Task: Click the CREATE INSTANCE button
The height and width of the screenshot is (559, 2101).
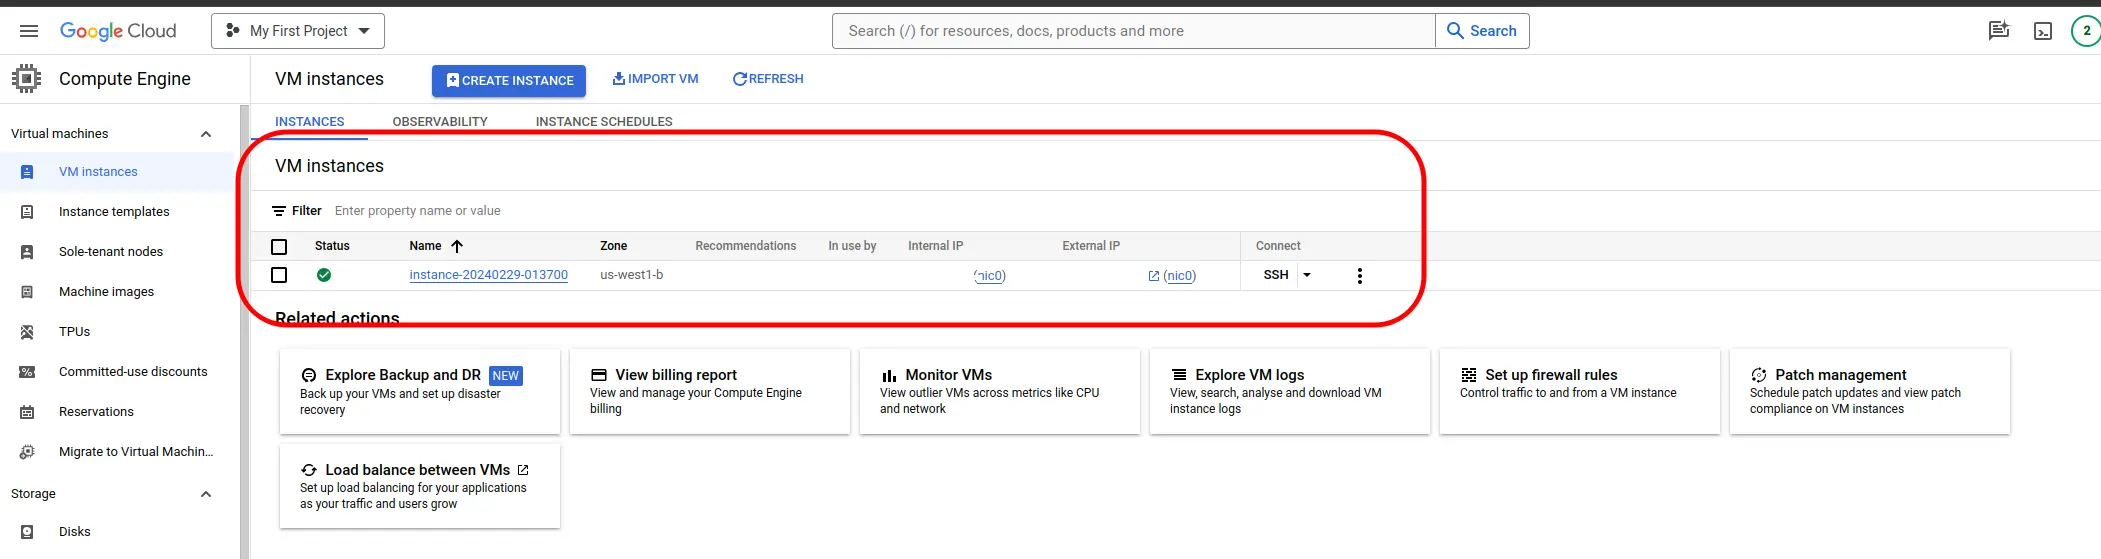Action: 509,81
